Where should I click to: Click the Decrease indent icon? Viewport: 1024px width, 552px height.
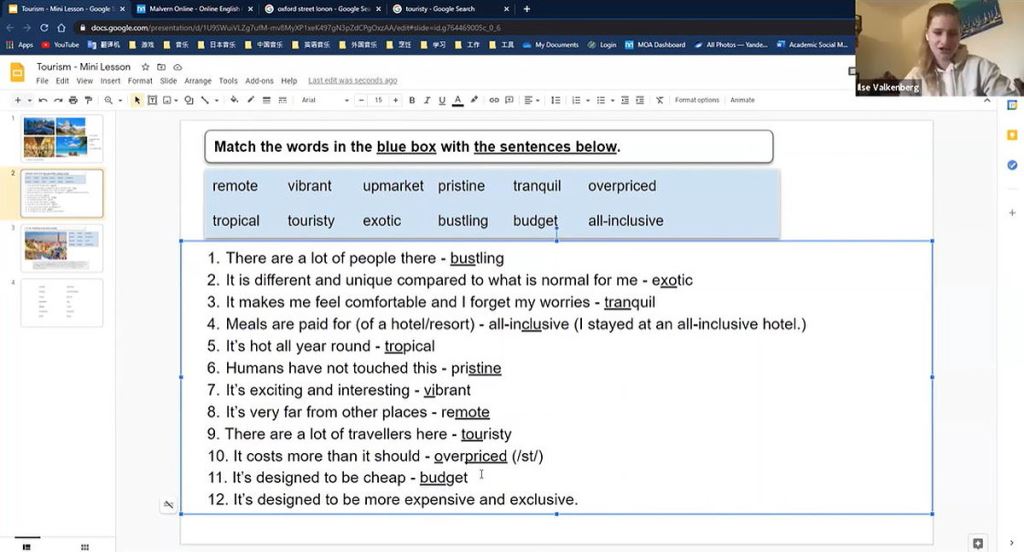coord(625,100)
